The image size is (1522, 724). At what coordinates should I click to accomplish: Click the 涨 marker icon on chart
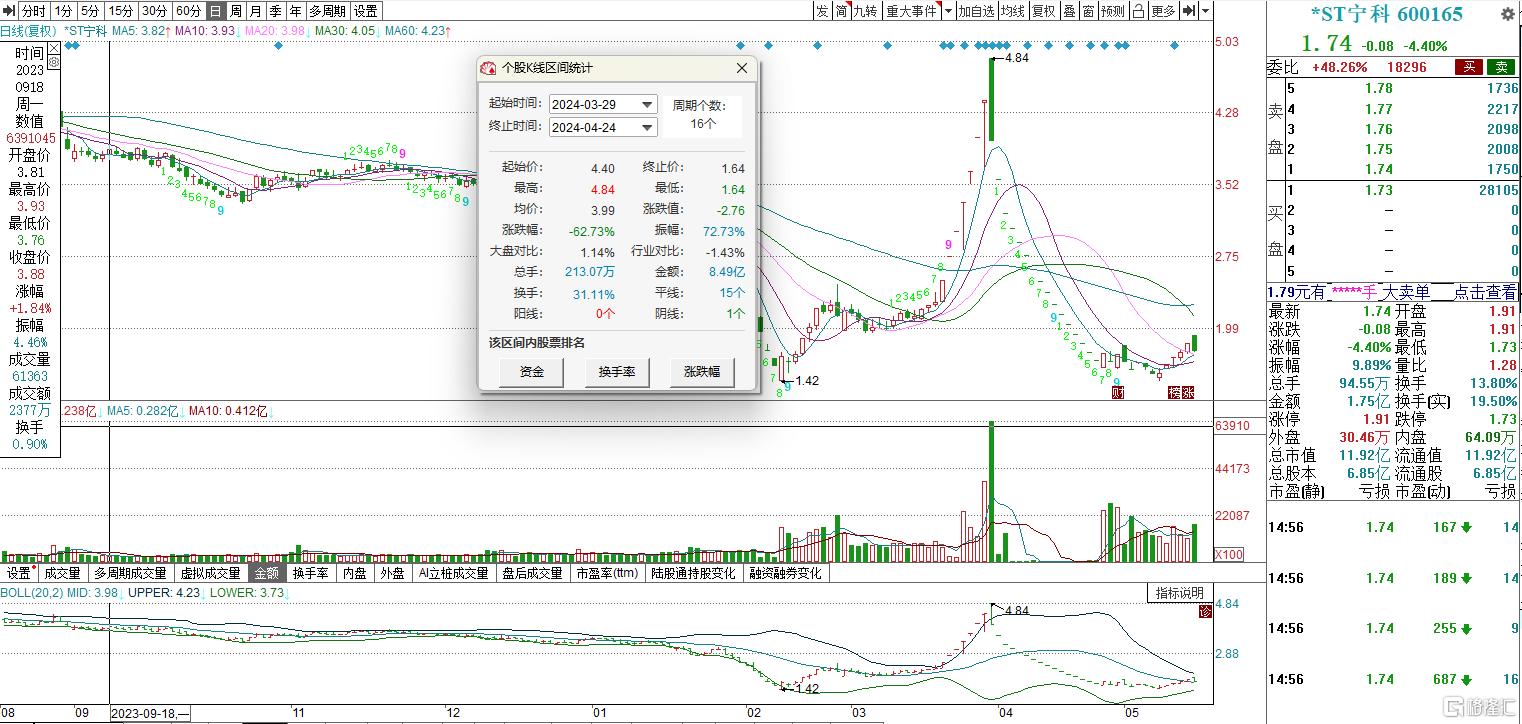click(1188, 393)
